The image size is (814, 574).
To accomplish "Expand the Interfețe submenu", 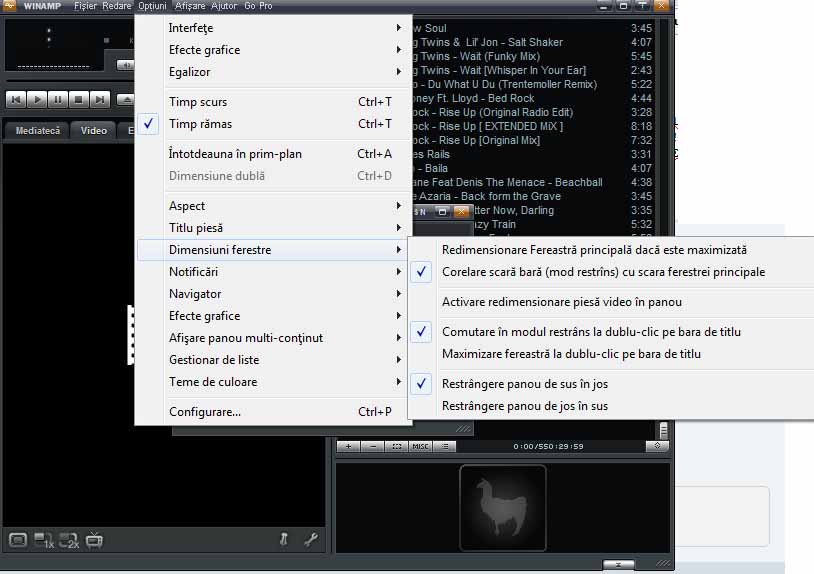I will [274, 28].
